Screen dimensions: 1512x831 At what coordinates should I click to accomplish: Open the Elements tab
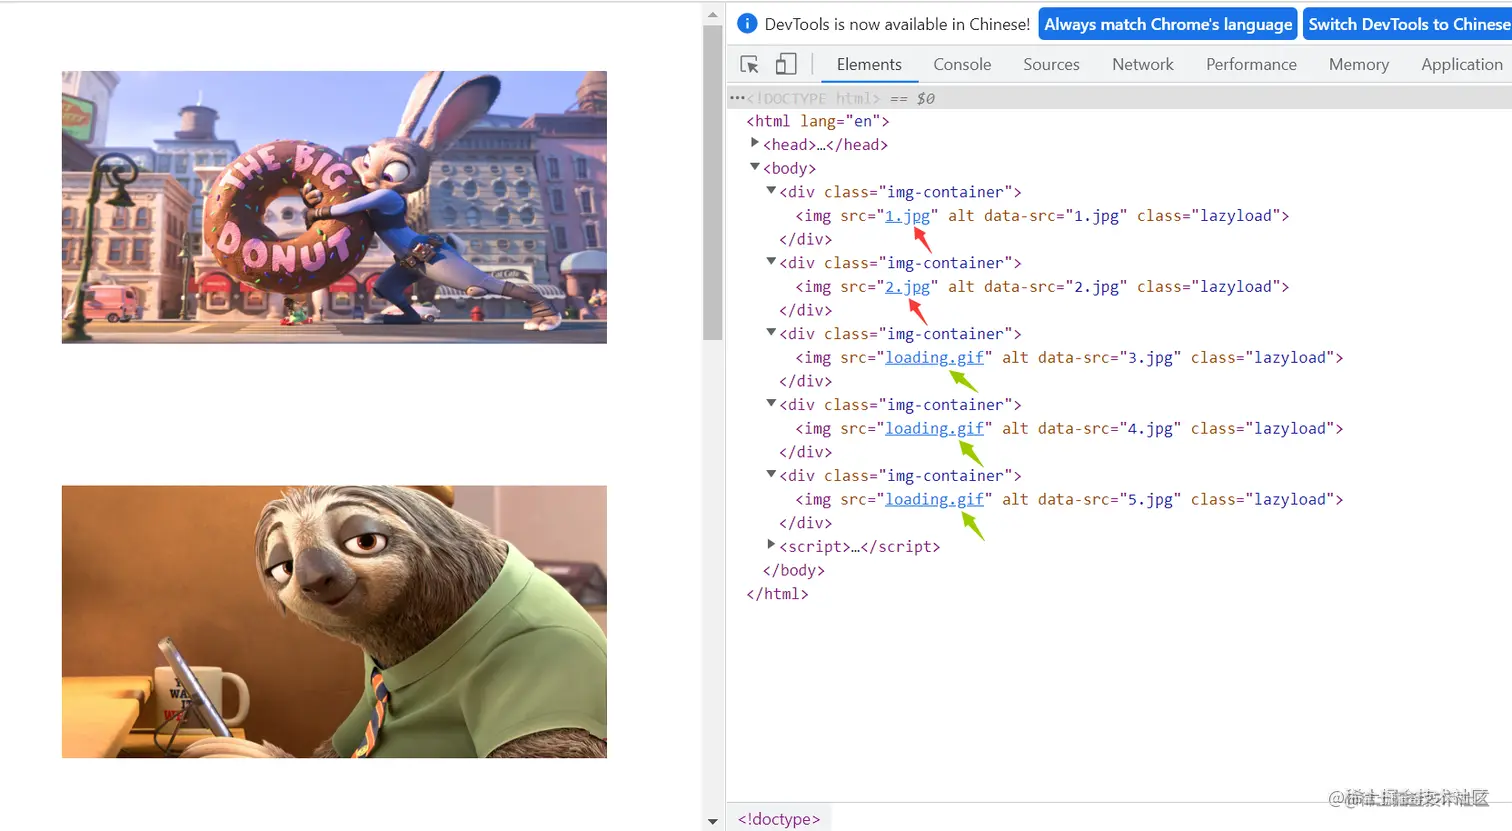(869, 64)
